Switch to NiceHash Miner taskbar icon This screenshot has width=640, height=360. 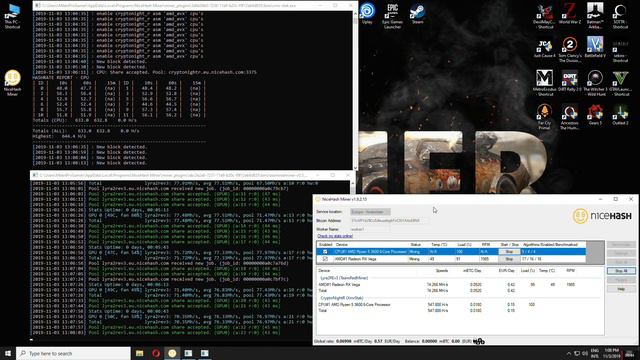point(172,353)
